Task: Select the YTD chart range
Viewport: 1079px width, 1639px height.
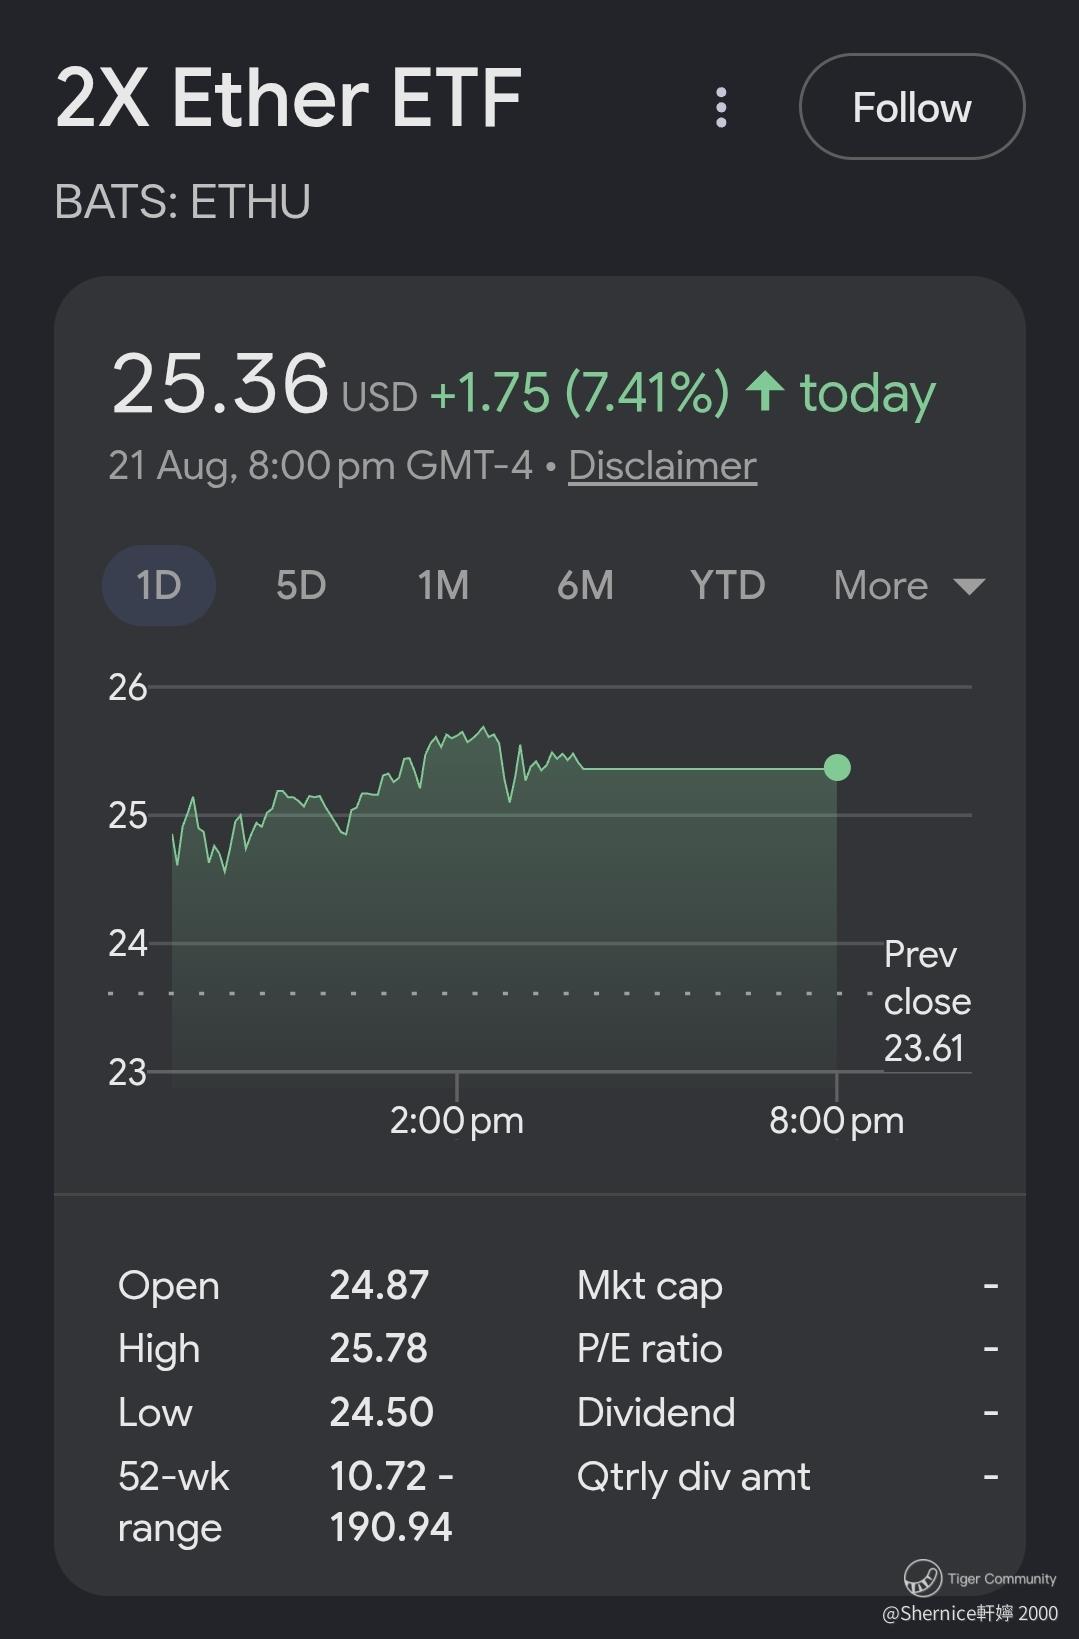Action: [728, 585]
